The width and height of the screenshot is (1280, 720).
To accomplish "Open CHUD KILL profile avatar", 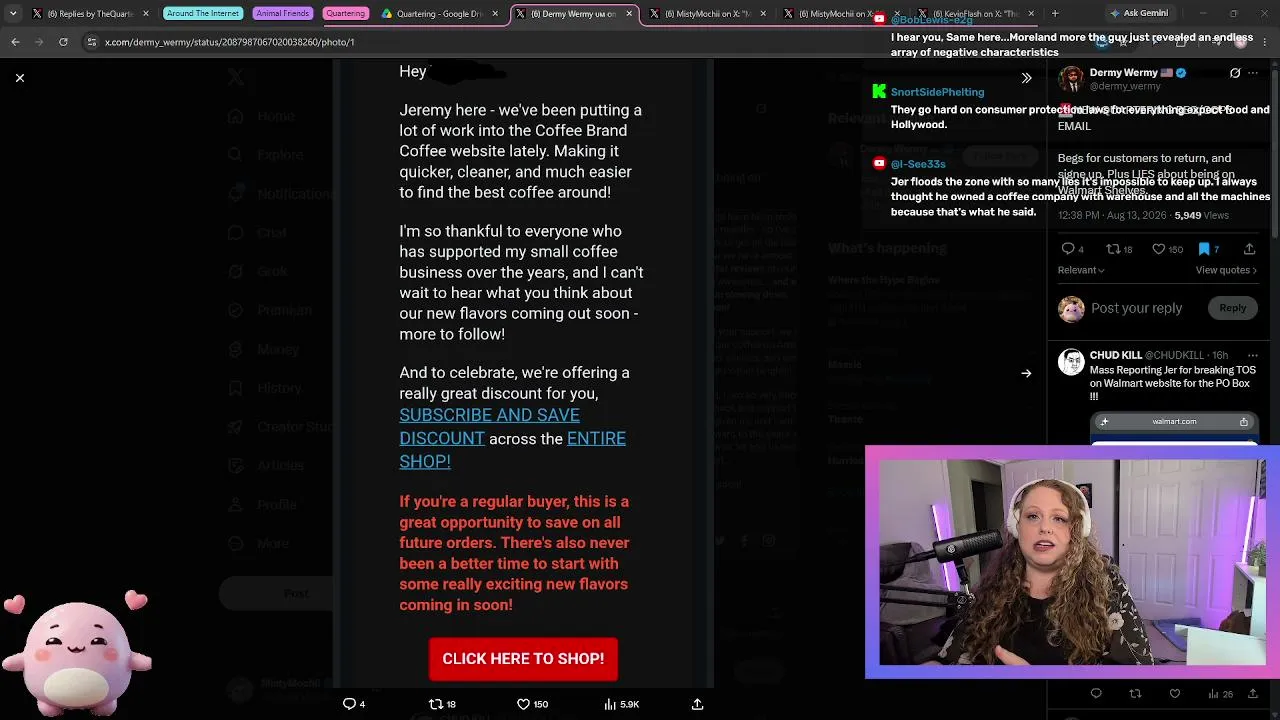I will pos(1071,361).
